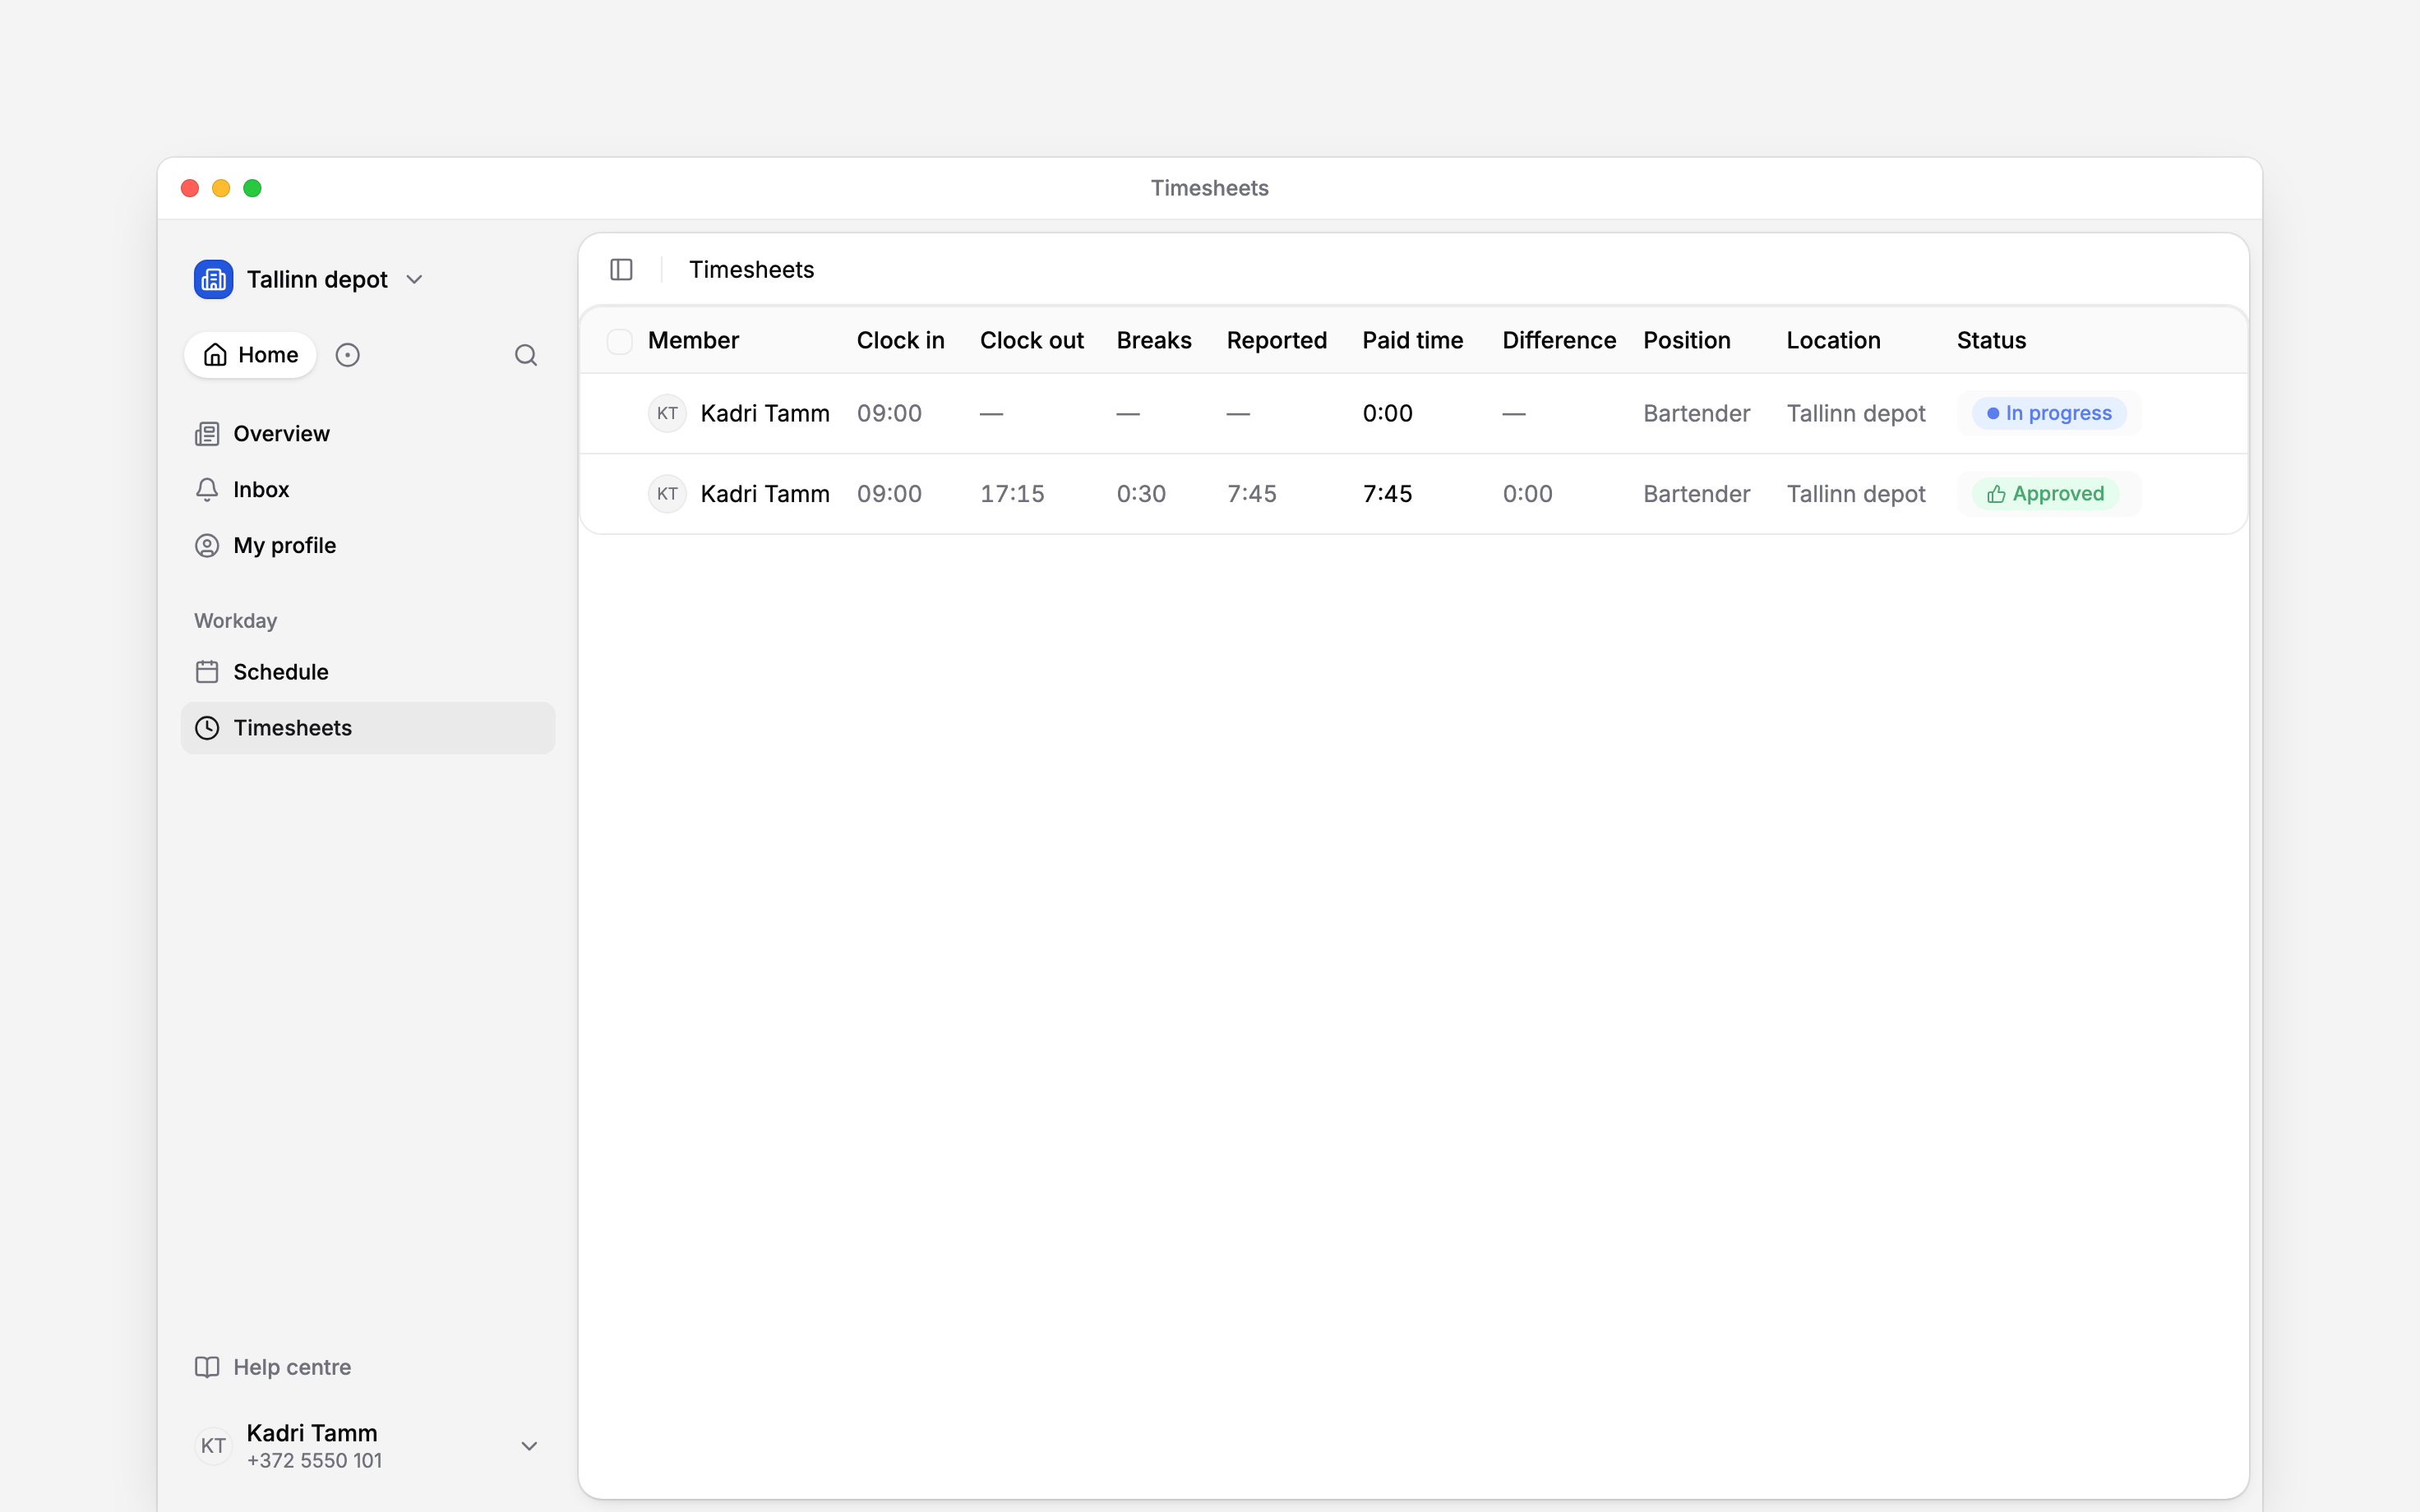Click the Location column header
Image resolution: width=2420 pixels, height=1512 pixels.
click(1833, 341)
